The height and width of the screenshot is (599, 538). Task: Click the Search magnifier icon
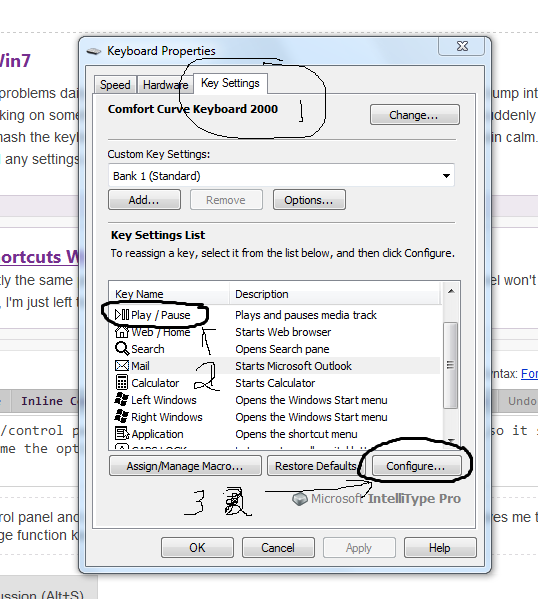(x=122, y=349)
